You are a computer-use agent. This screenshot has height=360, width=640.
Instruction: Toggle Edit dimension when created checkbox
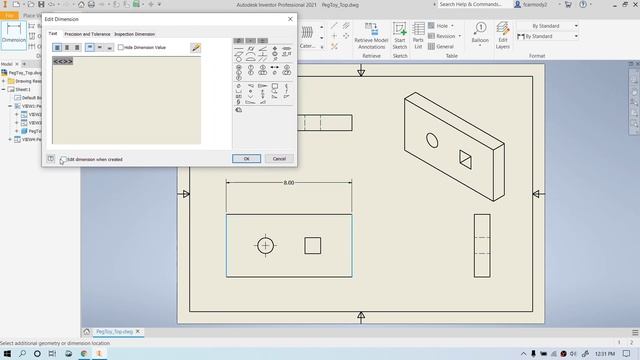coord(63,159)
